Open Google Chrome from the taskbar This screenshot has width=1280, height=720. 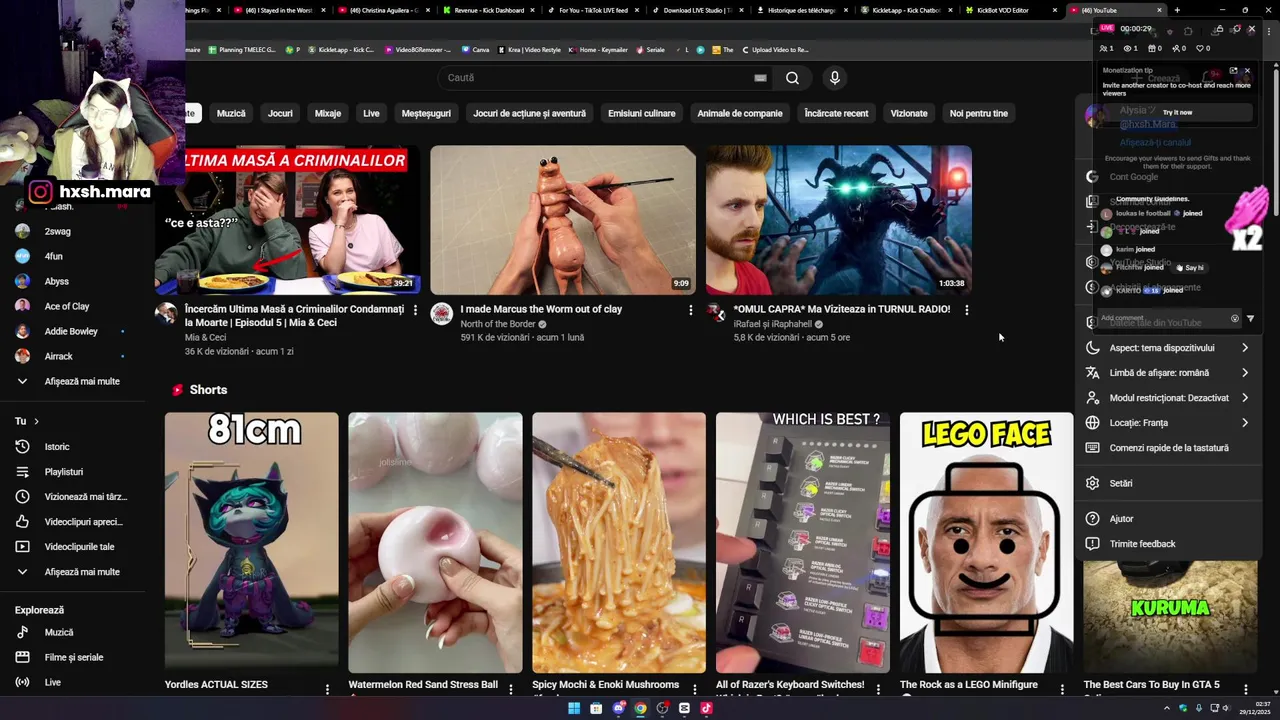640,708
